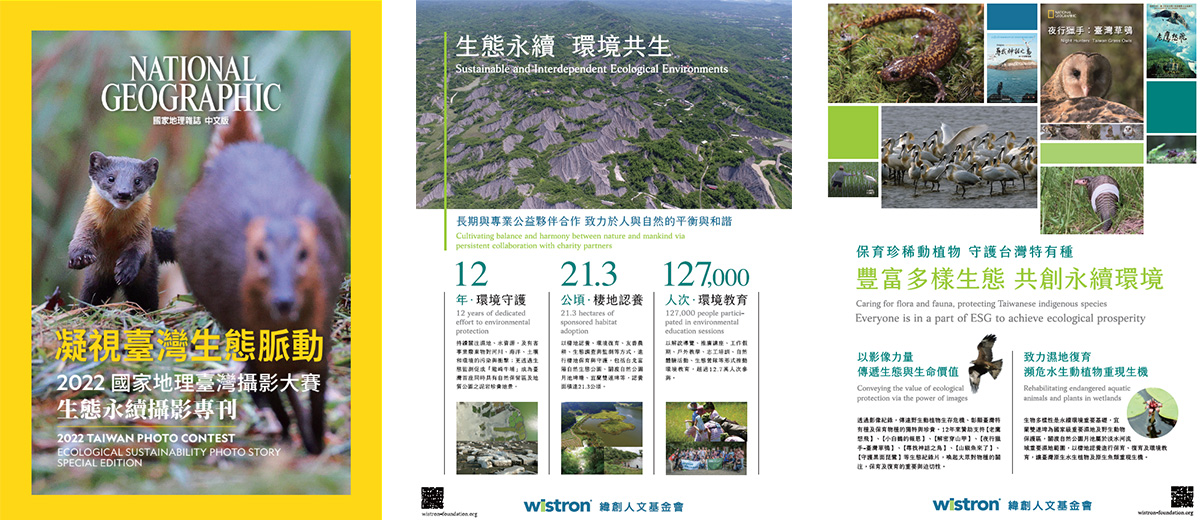Open the aerial badlands landscape photo

click(x=603, y=105)
